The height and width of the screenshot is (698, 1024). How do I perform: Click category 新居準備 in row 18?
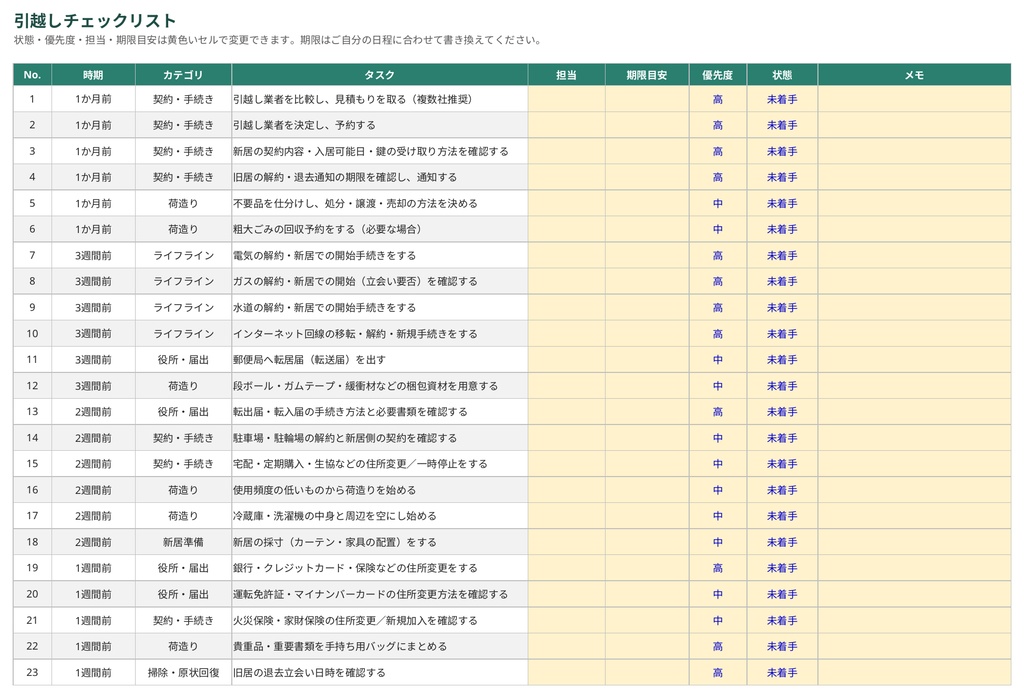point(184,542)
